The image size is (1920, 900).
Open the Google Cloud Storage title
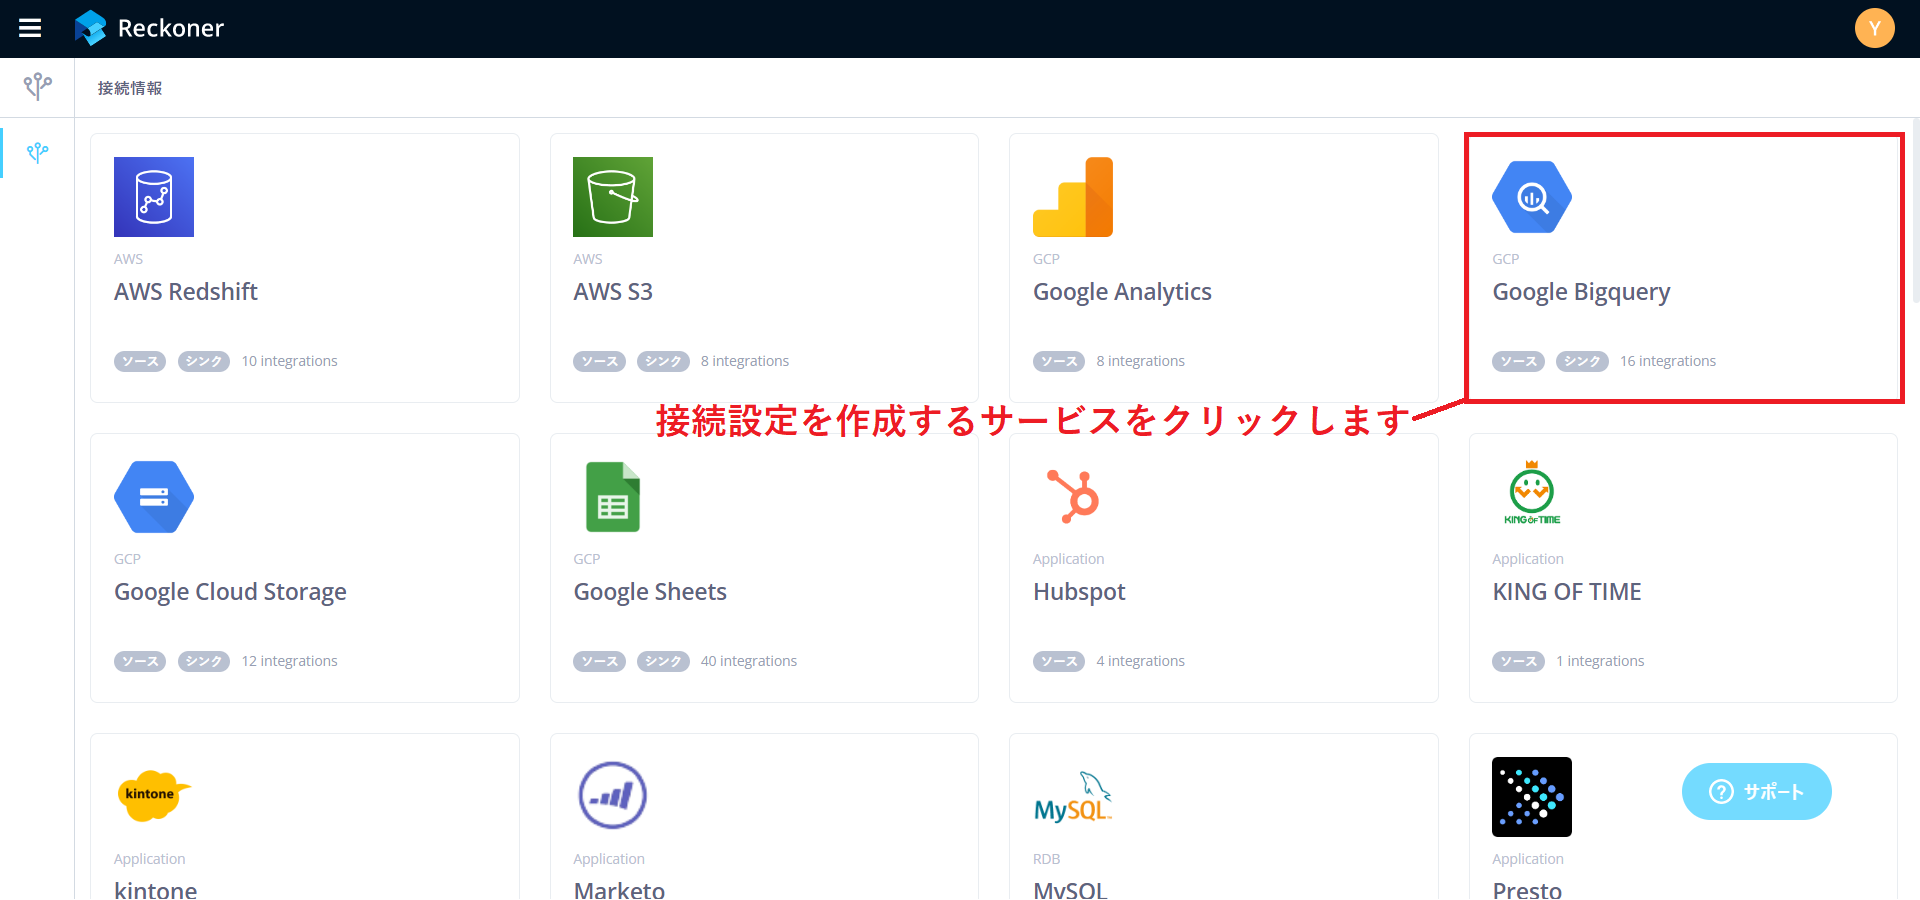pos(230,592)
